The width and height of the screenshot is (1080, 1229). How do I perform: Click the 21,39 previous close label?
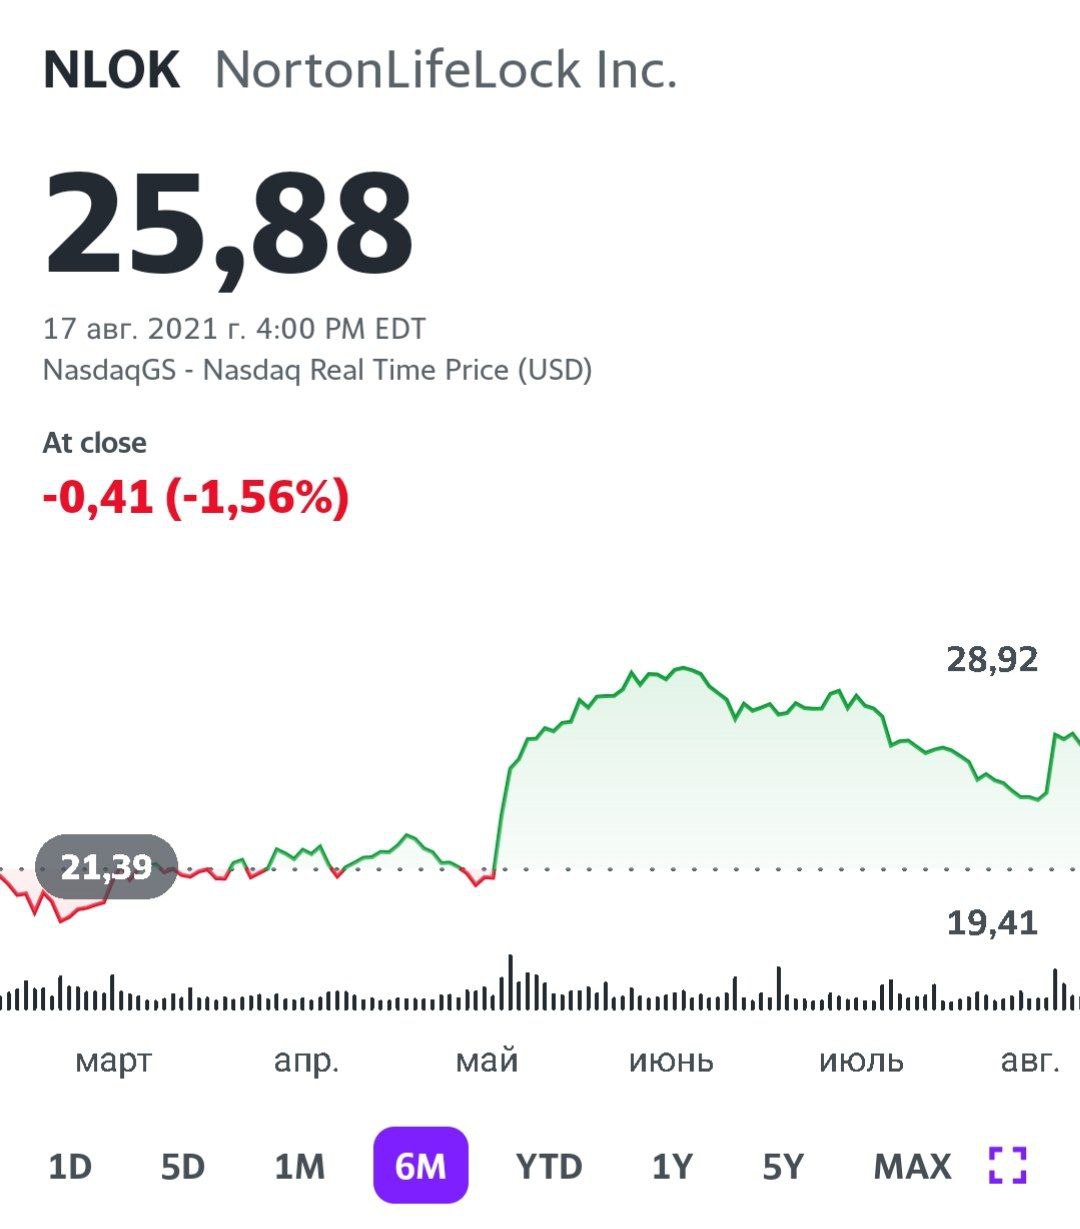point(106,866)
